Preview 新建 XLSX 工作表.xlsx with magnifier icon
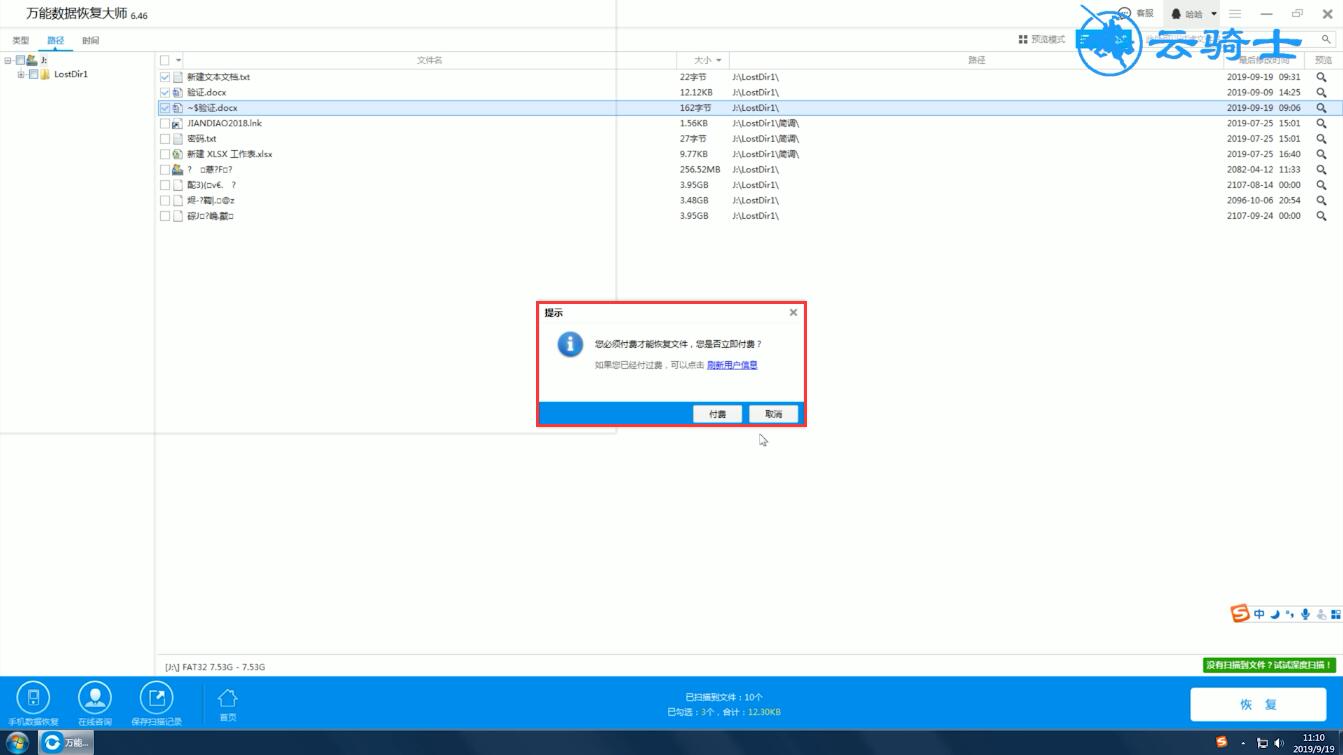Viewport: 1343px width, 755px height. click(1321, 154)
